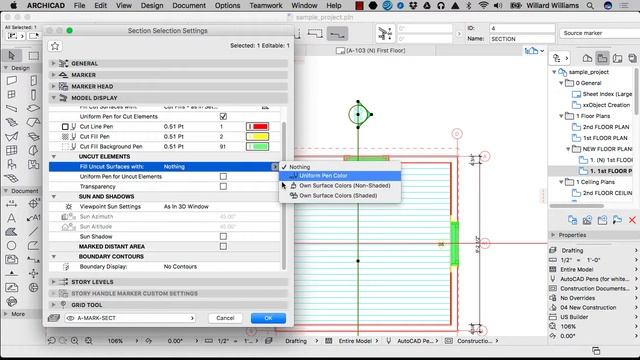Click the OK button

coord(268,318)
